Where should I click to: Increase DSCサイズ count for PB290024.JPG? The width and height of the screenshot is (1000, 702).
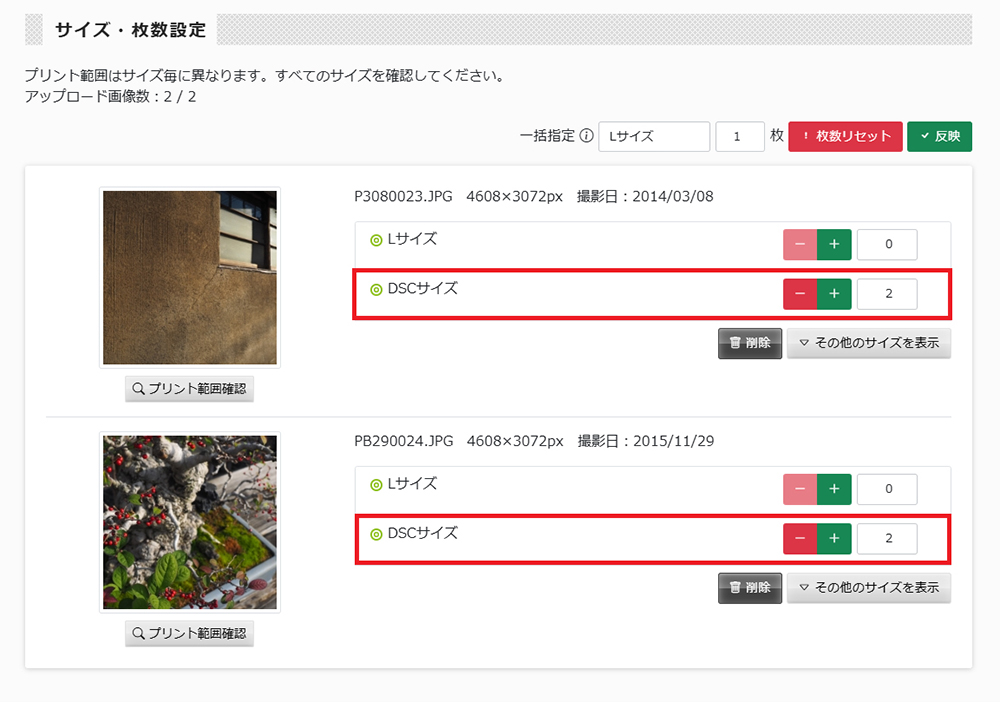[x=833, y=539]
